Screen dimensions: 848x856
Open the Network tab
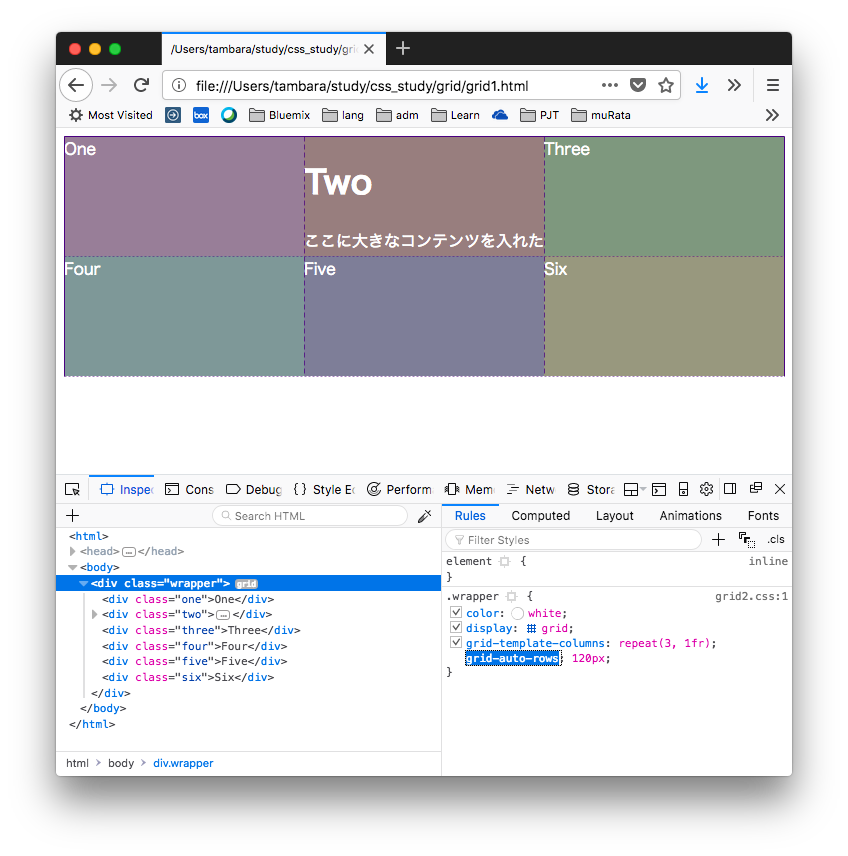(530, 489)
